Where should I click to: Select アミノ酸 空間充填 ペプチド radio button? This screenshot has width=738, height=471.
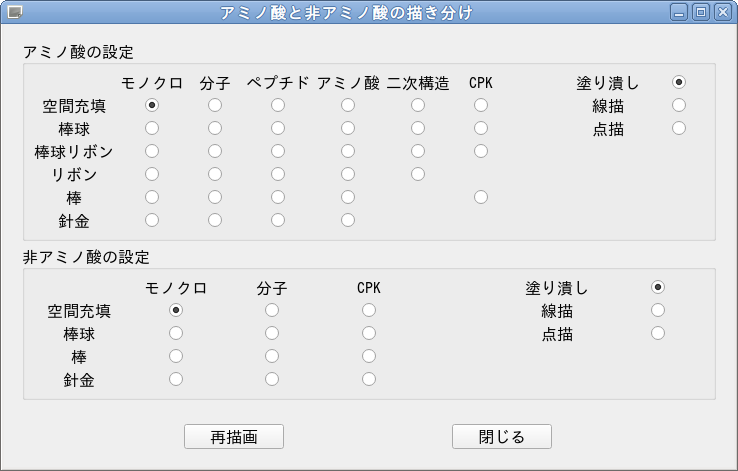click(x=278, y=105)
